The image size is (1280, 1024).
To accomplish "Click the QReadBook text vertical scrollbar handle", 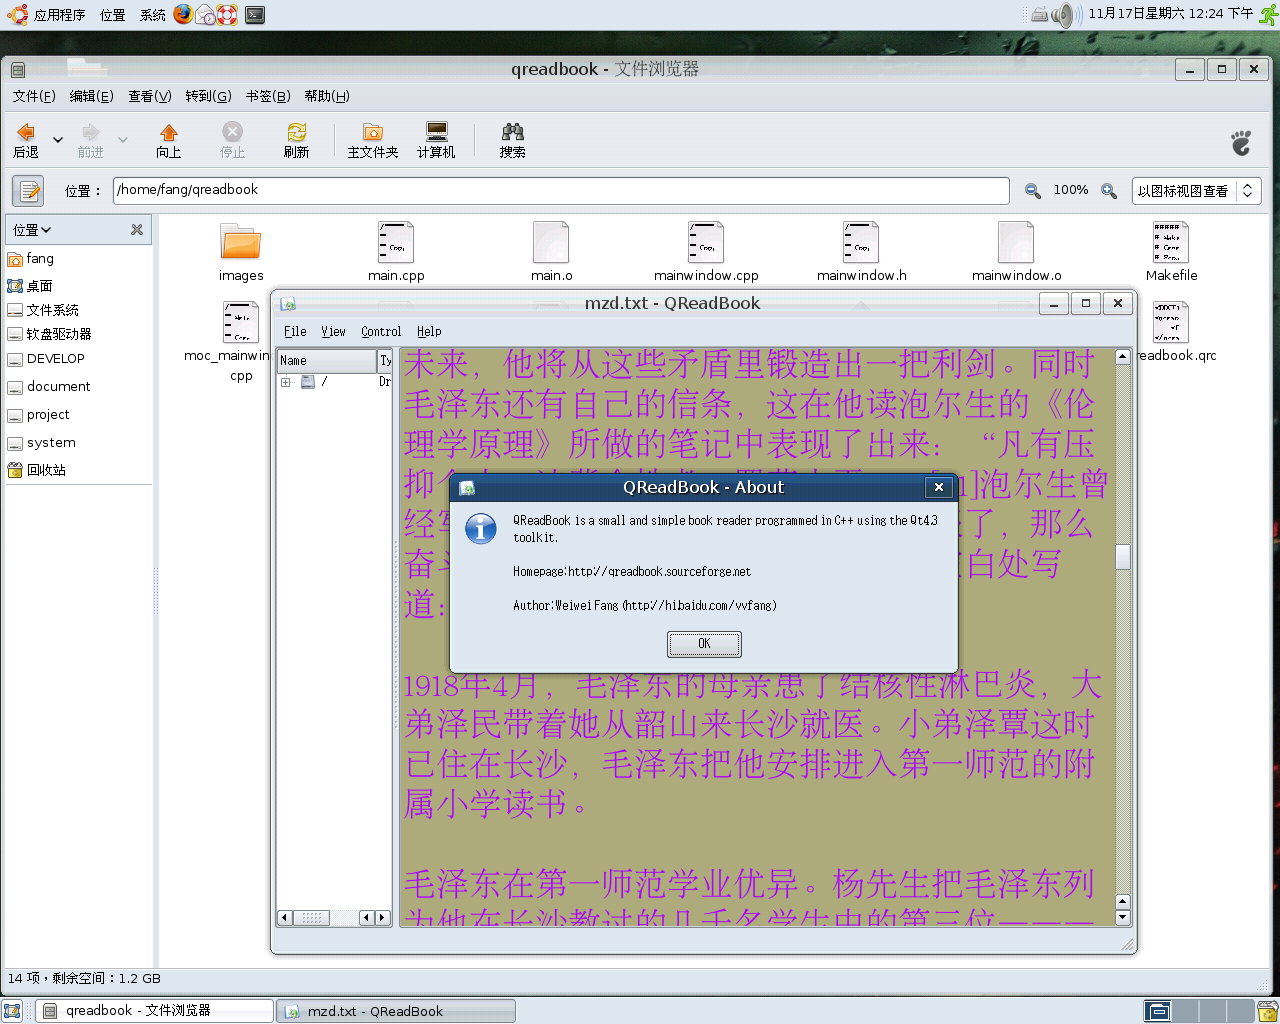I will click(1122, 556).
